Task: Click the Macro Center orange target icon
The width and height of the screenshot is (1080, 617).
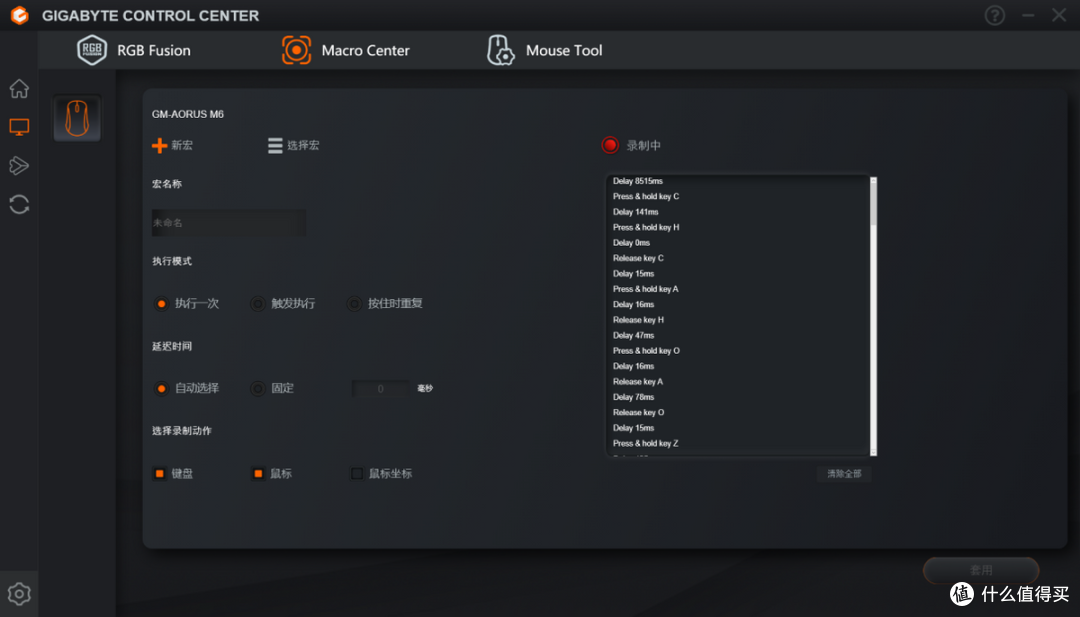Action: coord(296,50)
